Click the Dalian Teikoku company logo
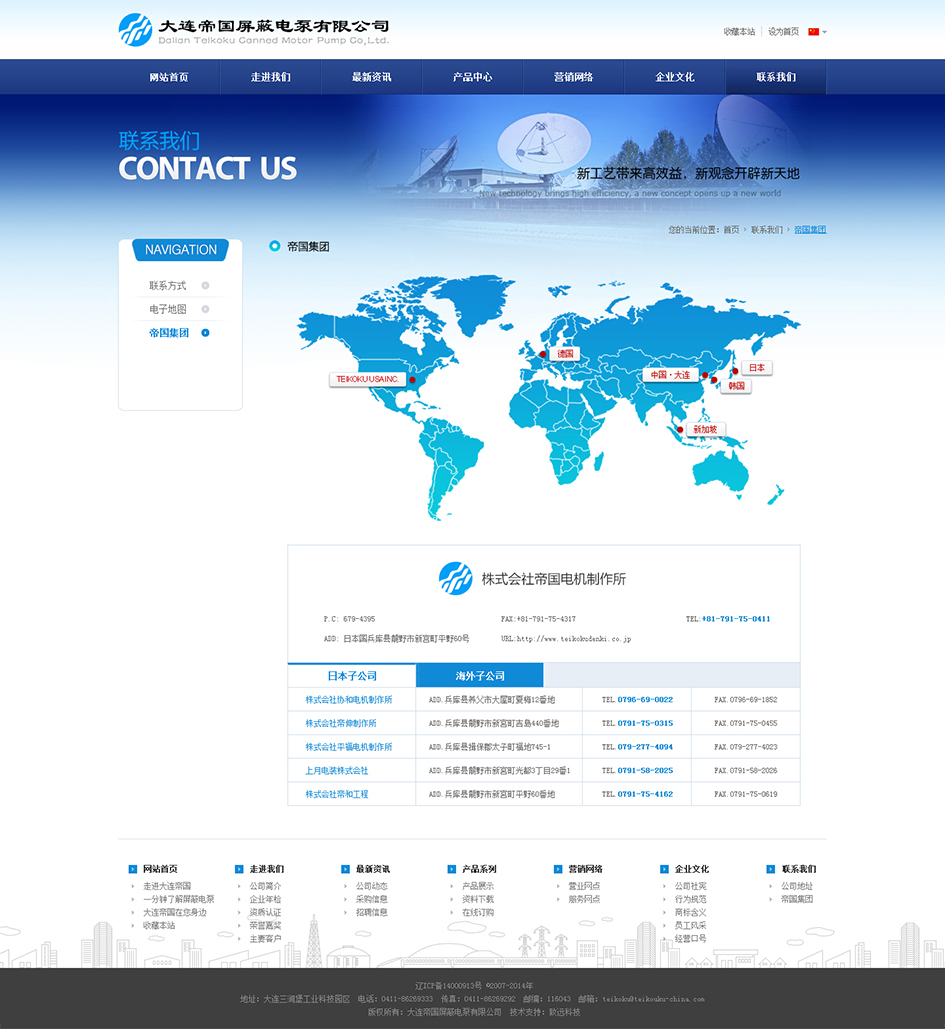945x1029 pixels. coord(253,30)
